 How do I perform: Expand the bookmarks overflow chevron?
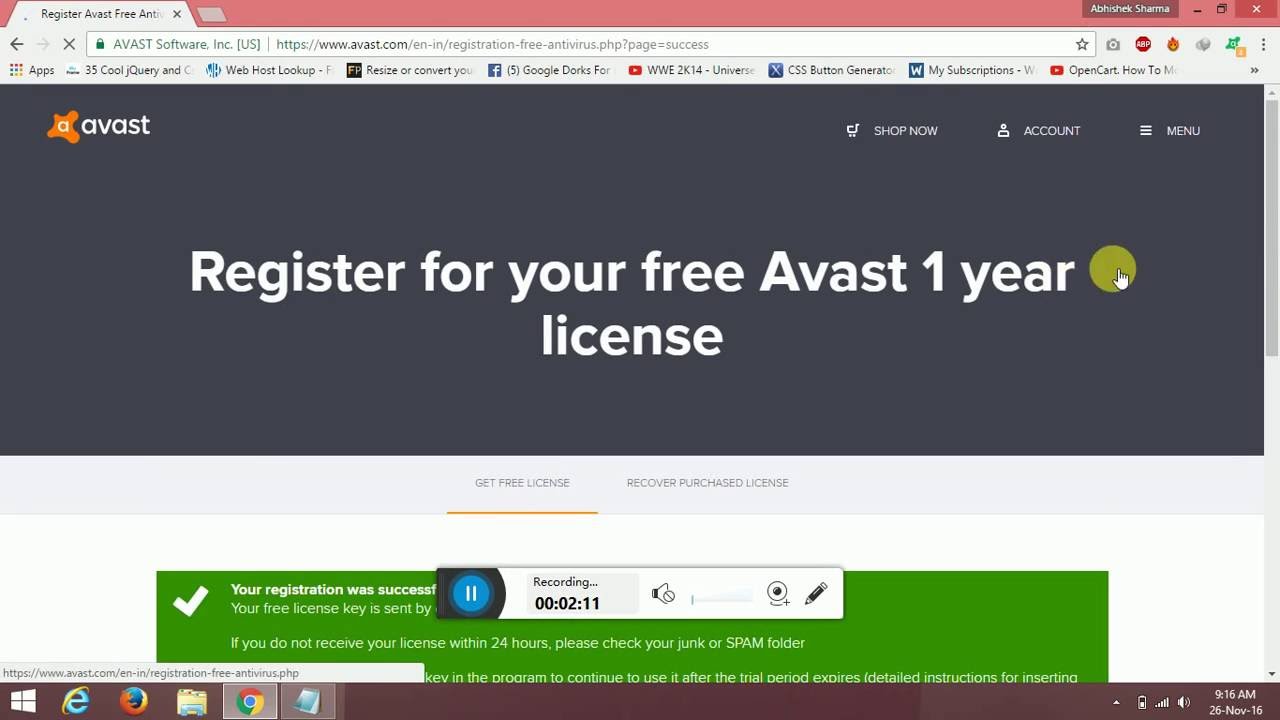[x=1254, y=70]
